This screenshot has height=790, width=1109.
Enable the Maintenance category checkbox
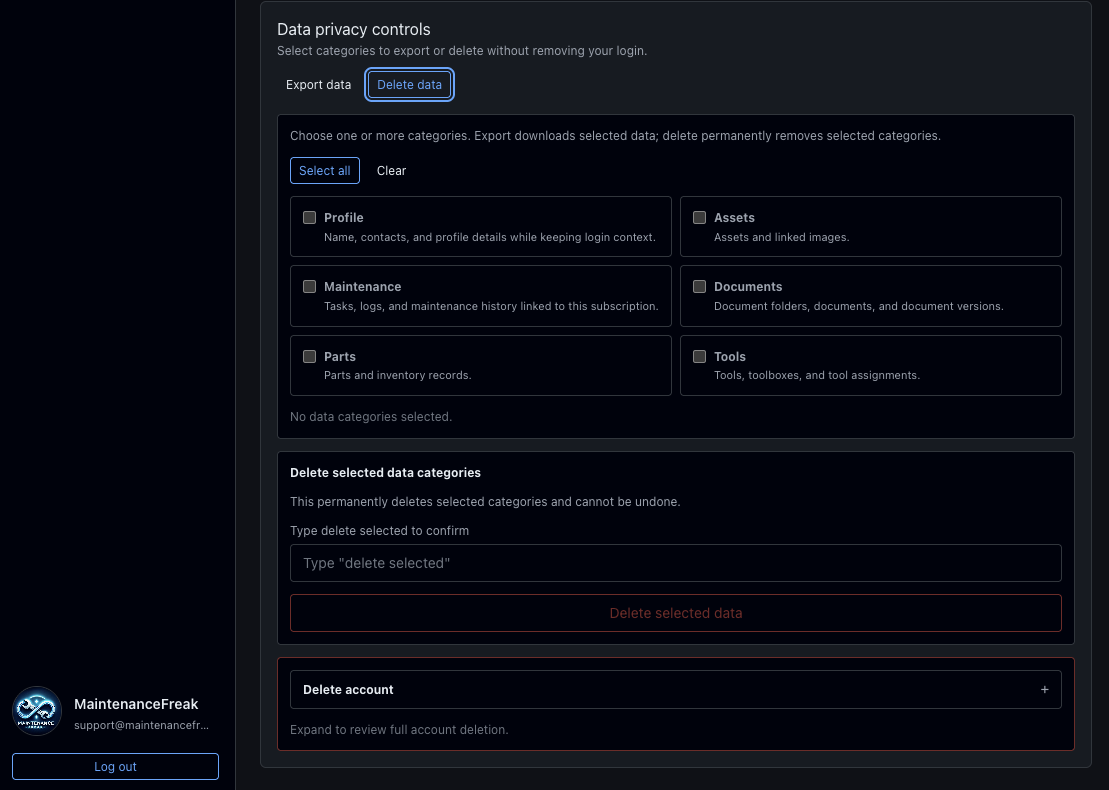(309, 286)
